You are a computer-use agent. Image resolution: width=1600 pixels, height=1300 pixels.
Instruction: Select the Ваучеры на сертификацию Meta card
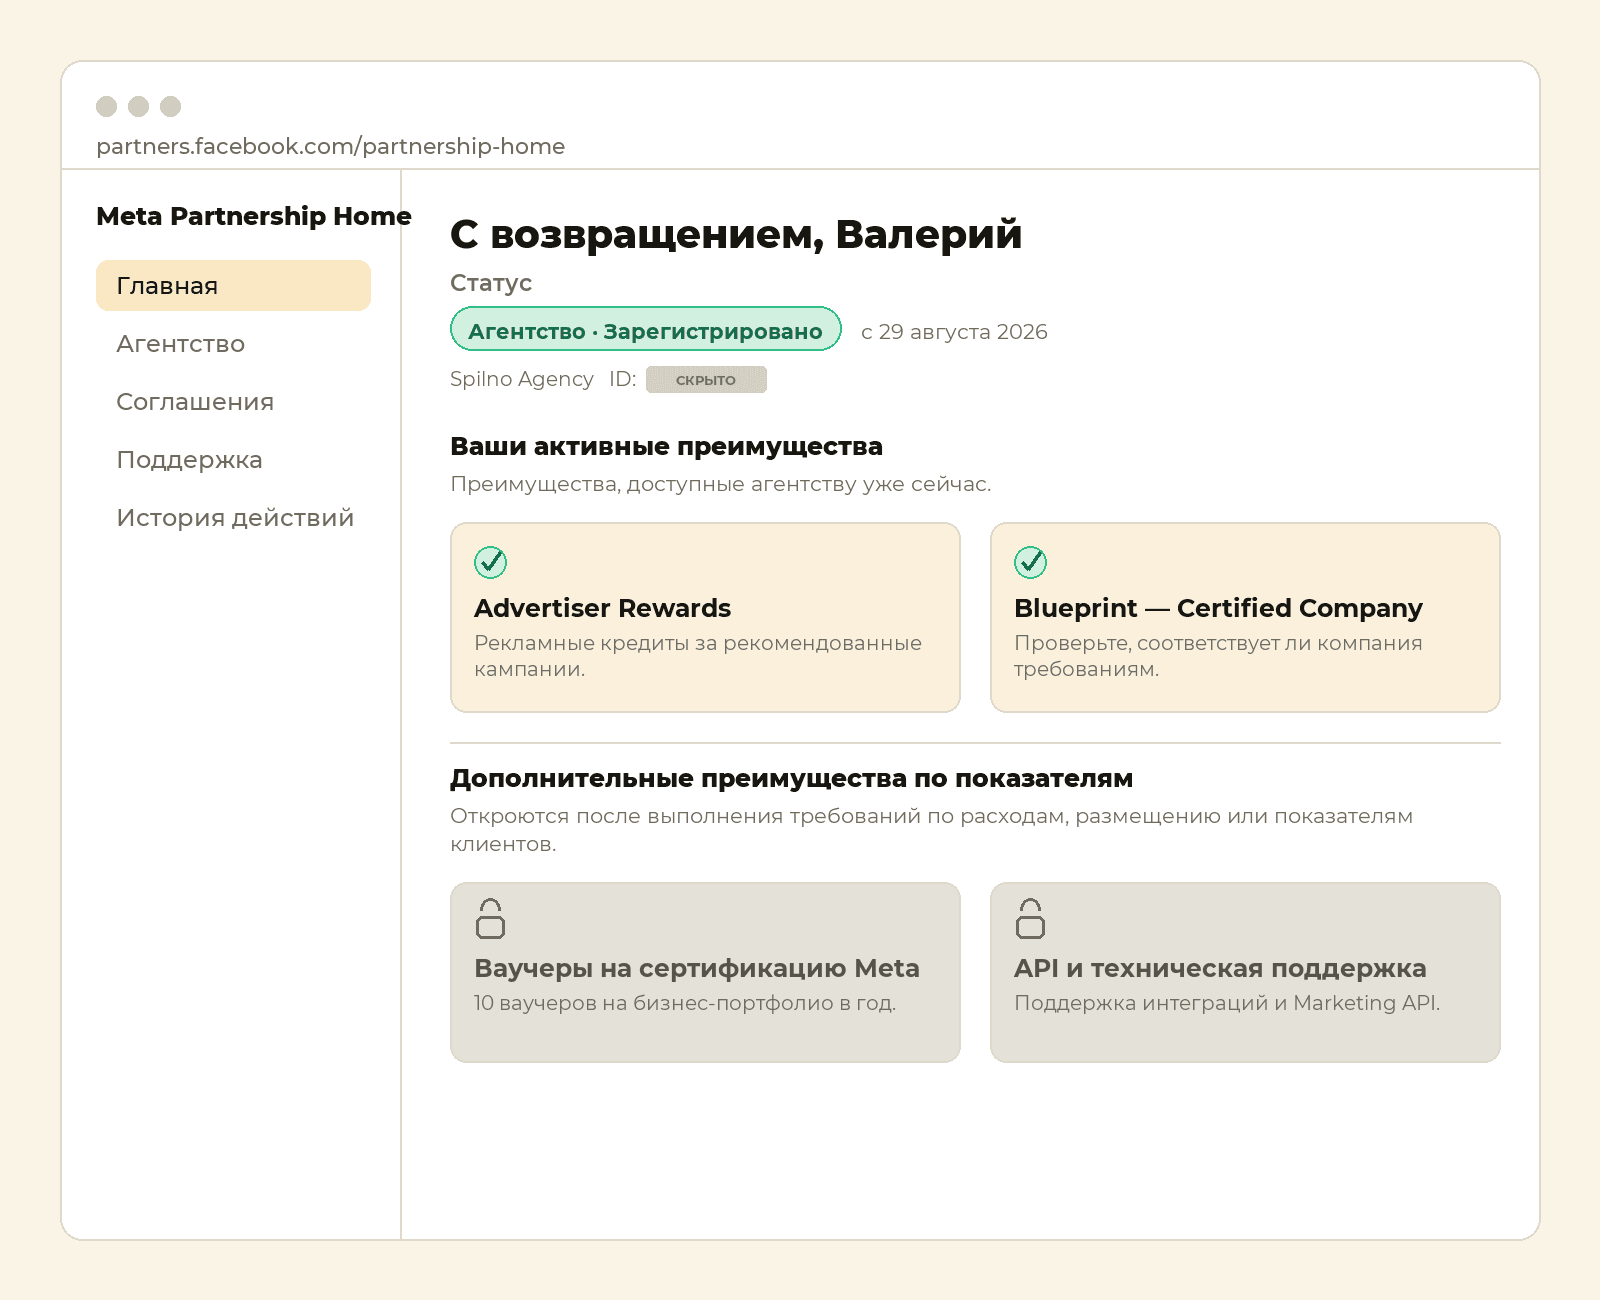(x=705, y=972)
